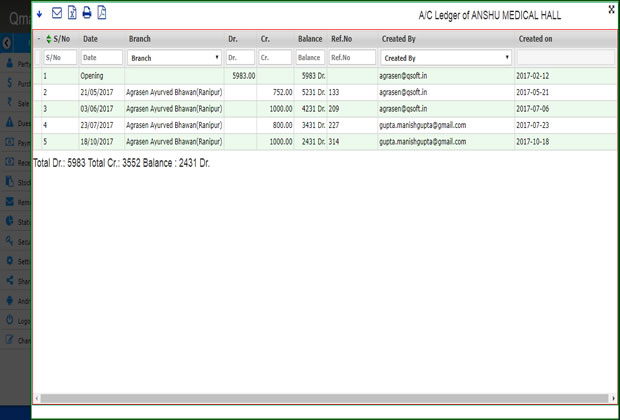Click the Cr. filter input
620x420 pixels.
[275, 57]
